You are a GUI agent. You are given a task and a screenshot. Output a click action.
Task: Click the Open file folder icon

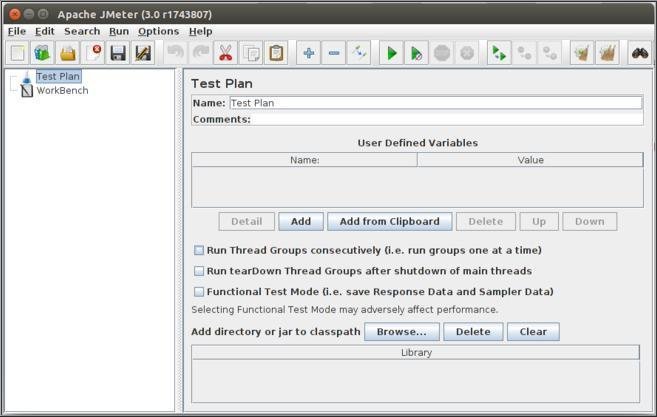[67, 53]
